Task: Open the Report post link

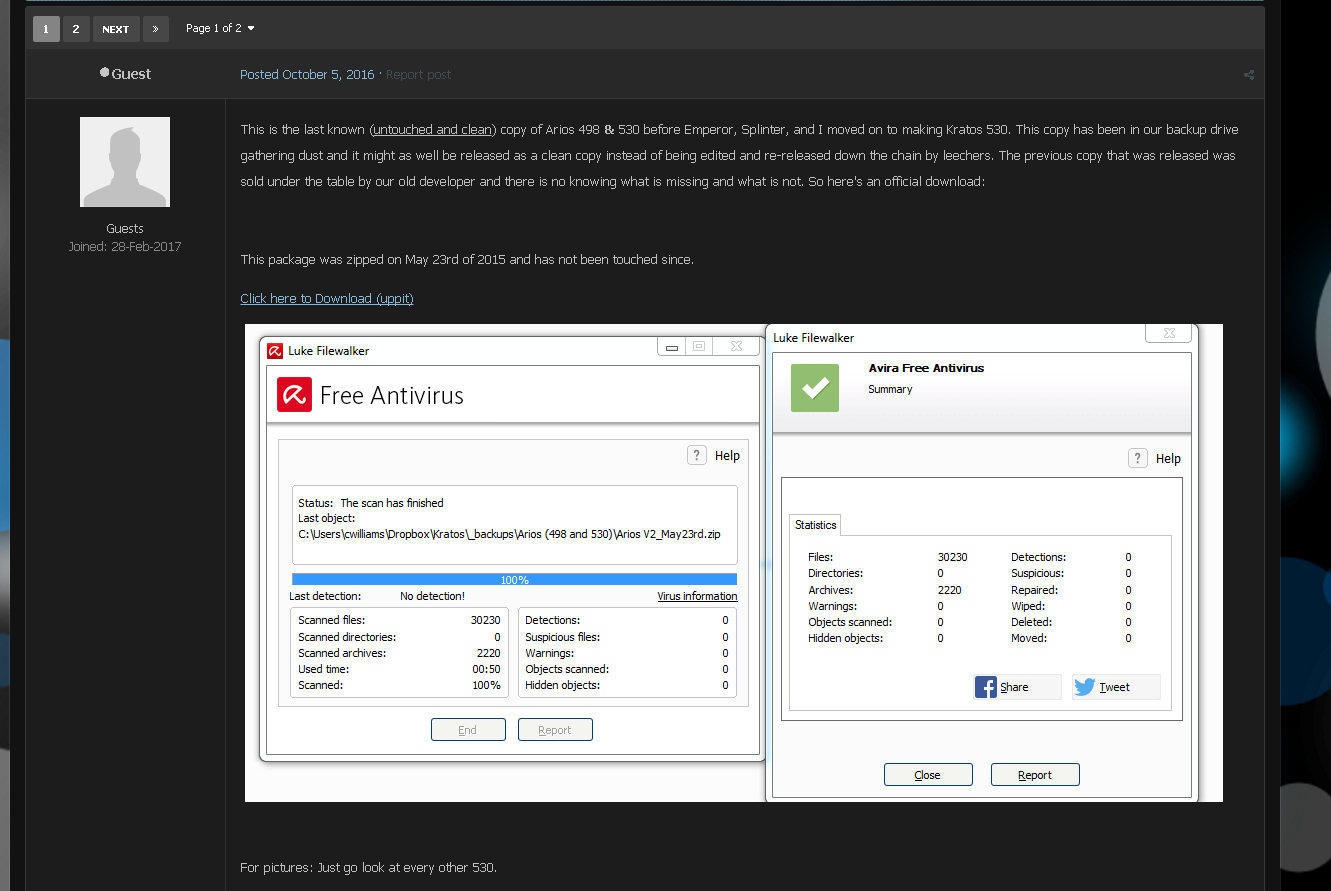Action: point(418,75)
